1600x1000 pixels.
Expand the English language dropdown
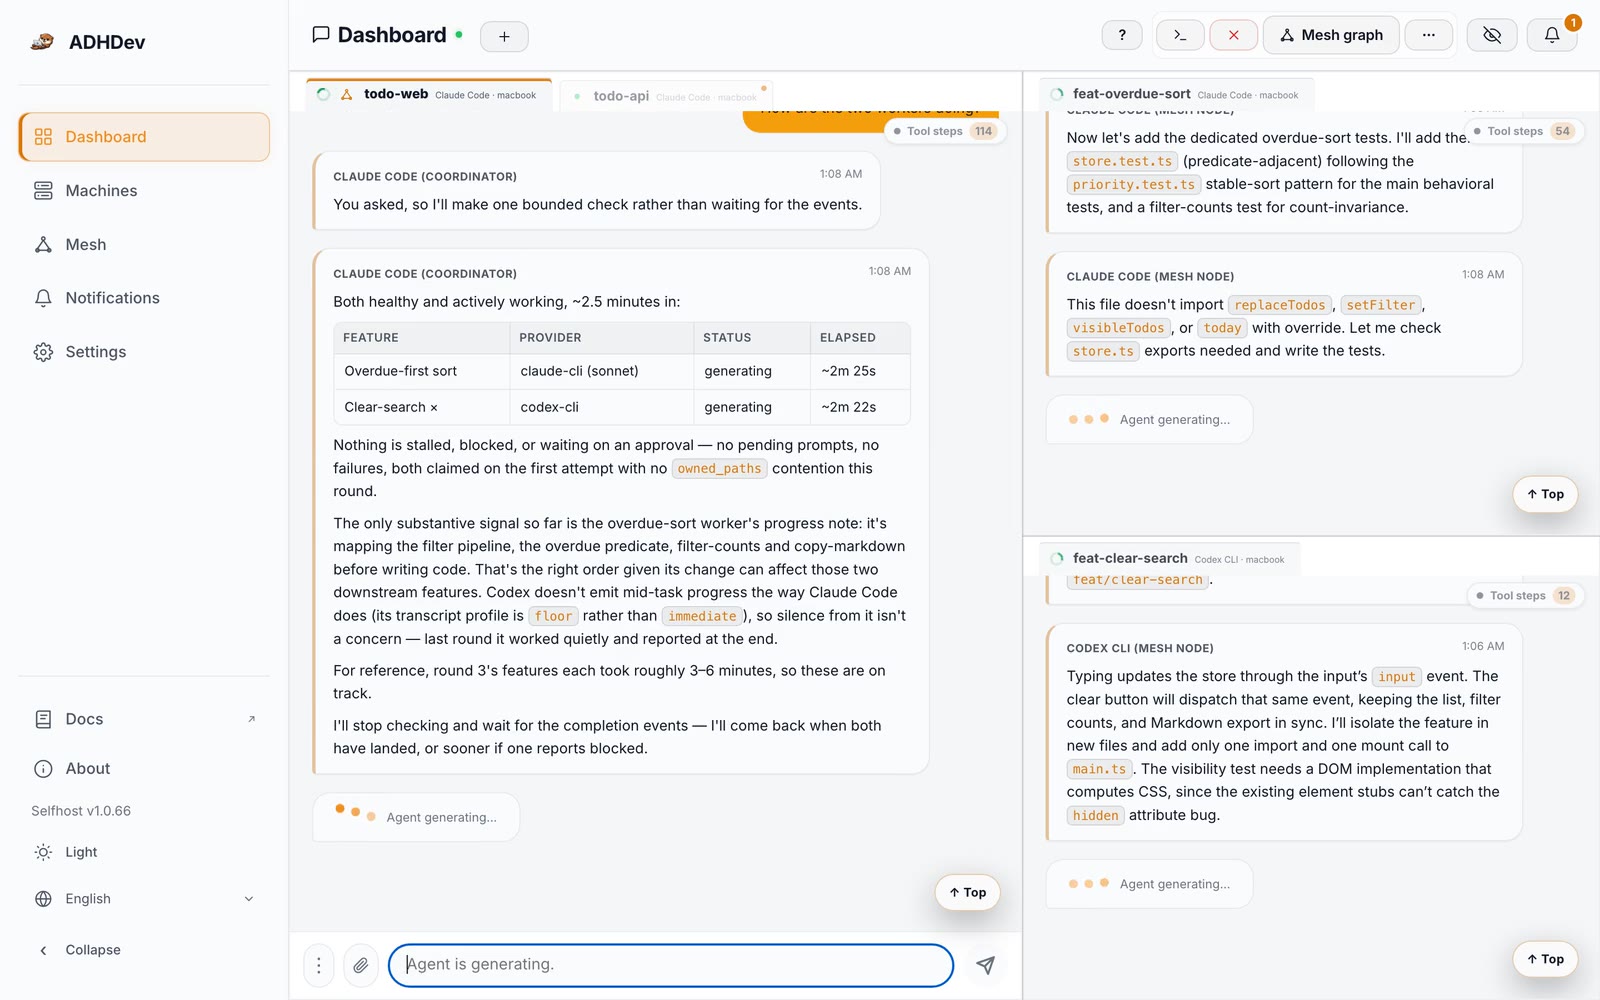pos(144,899)
